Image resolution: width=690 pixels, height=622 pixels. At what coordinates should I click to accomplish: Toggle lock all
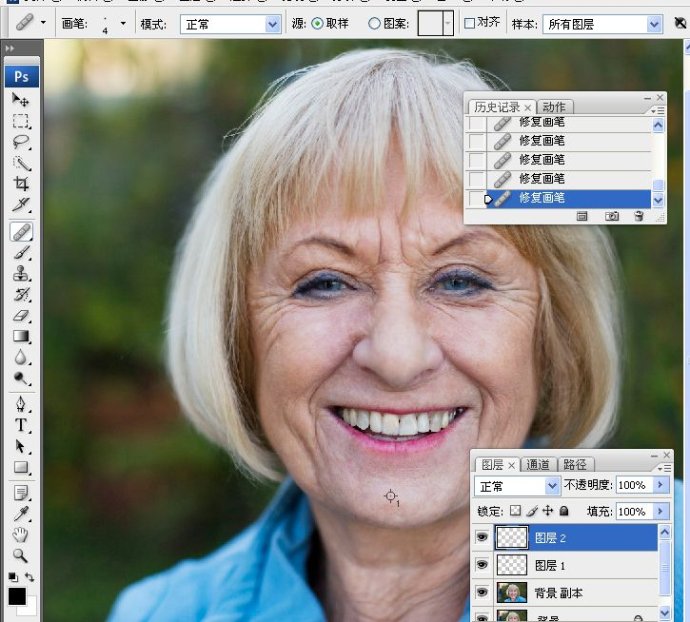tap(564, 511)
